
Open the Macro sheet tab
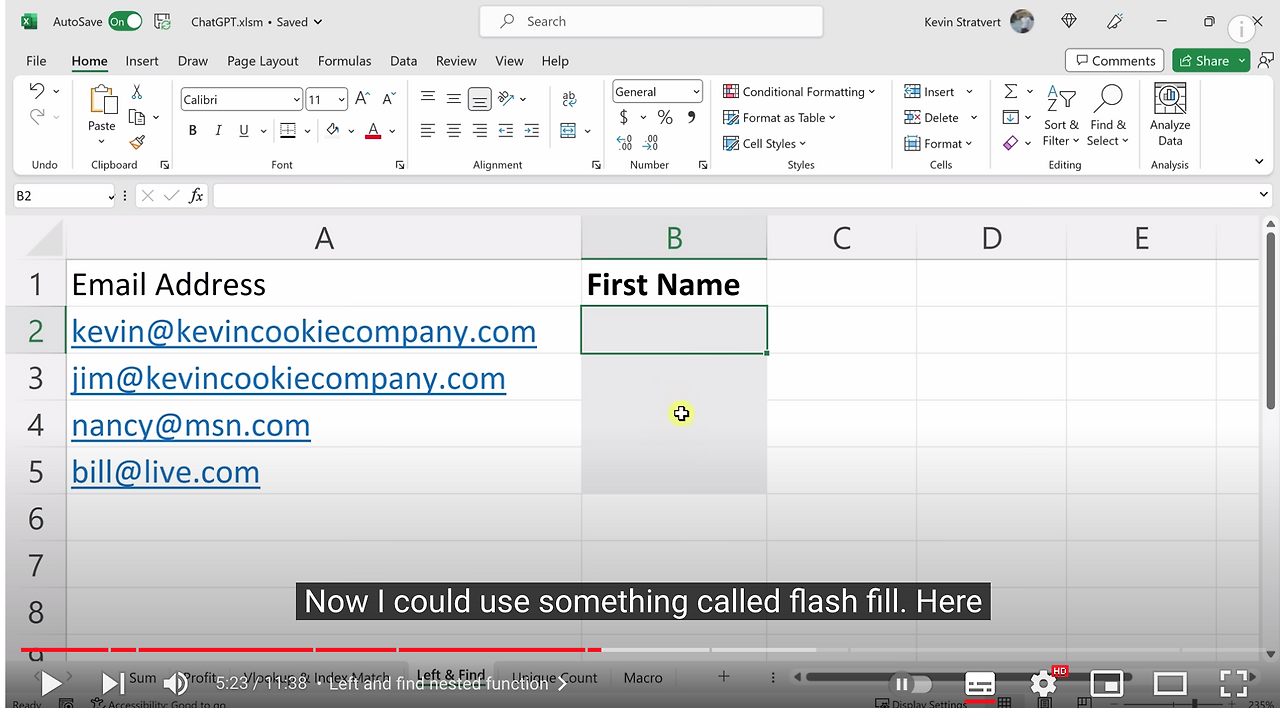[x=643, y=678]
